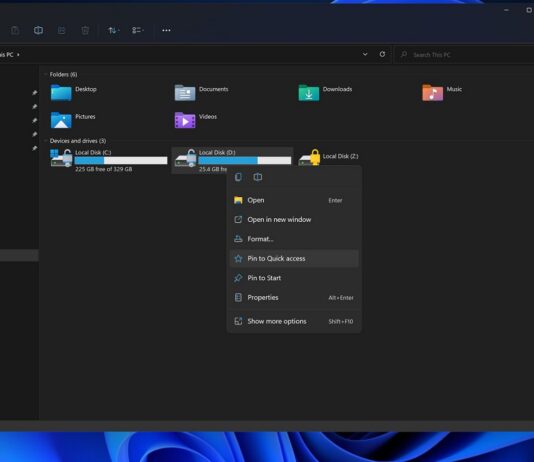534x462 pixels.
Task: Click the This PC breadcrumb in the address bar
Action: point(6,54)
